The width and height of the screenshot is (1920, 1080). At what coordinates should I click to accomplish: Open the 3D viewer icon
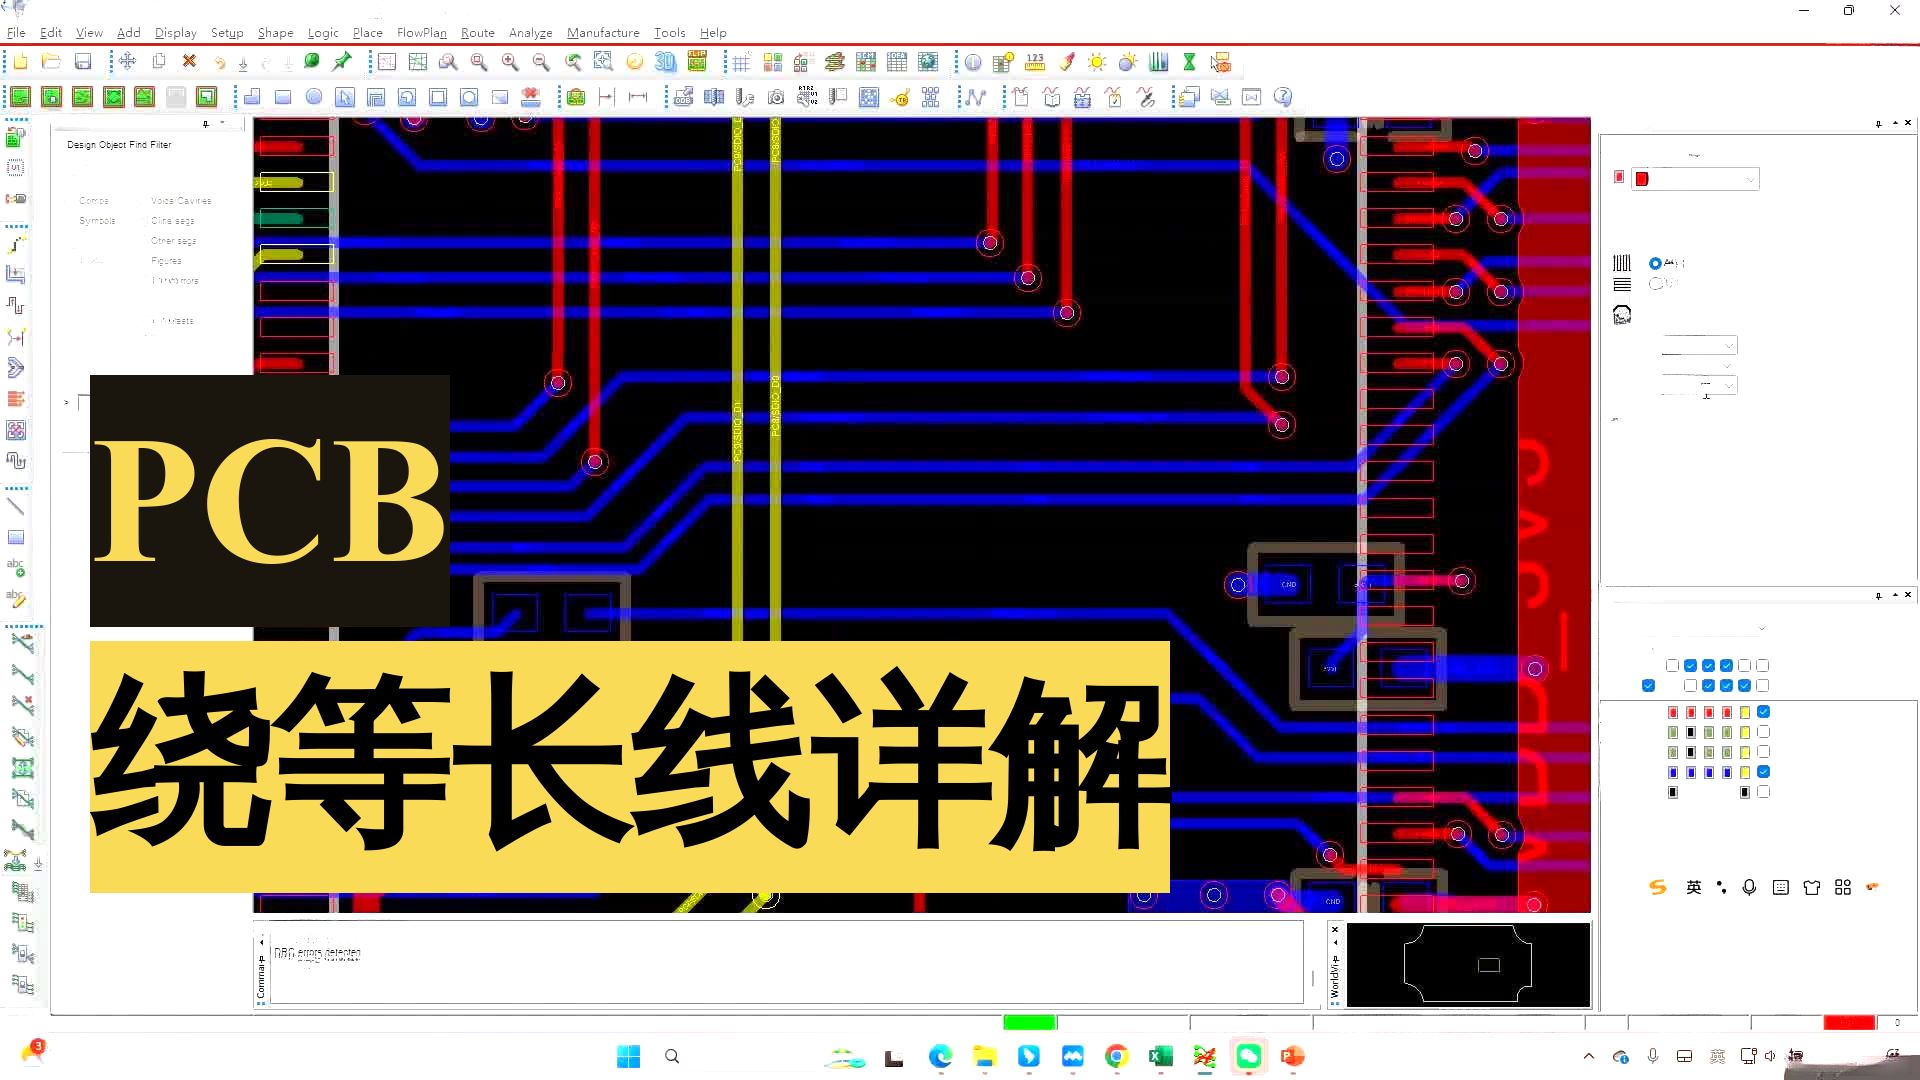point(665,62)
